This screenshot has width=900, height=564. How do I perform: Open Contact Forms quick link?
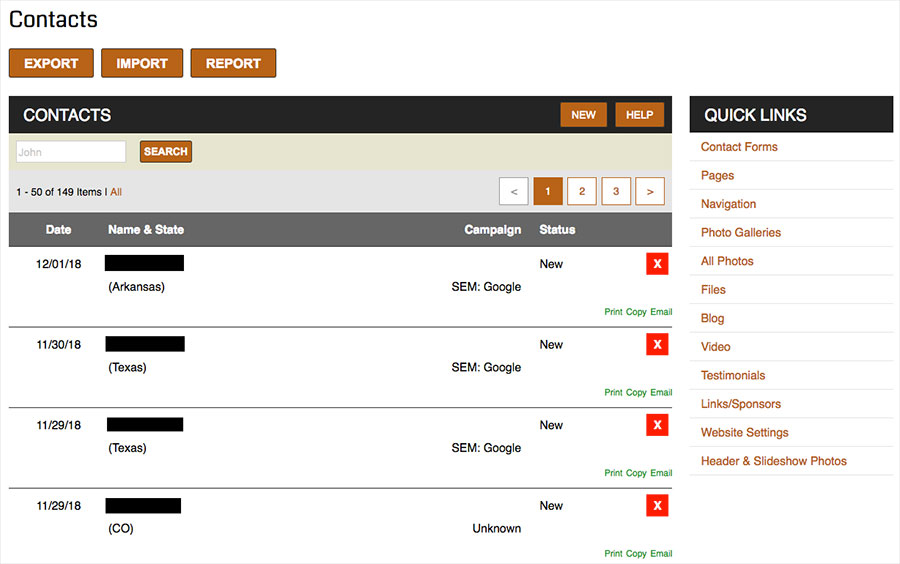point(739,147)
